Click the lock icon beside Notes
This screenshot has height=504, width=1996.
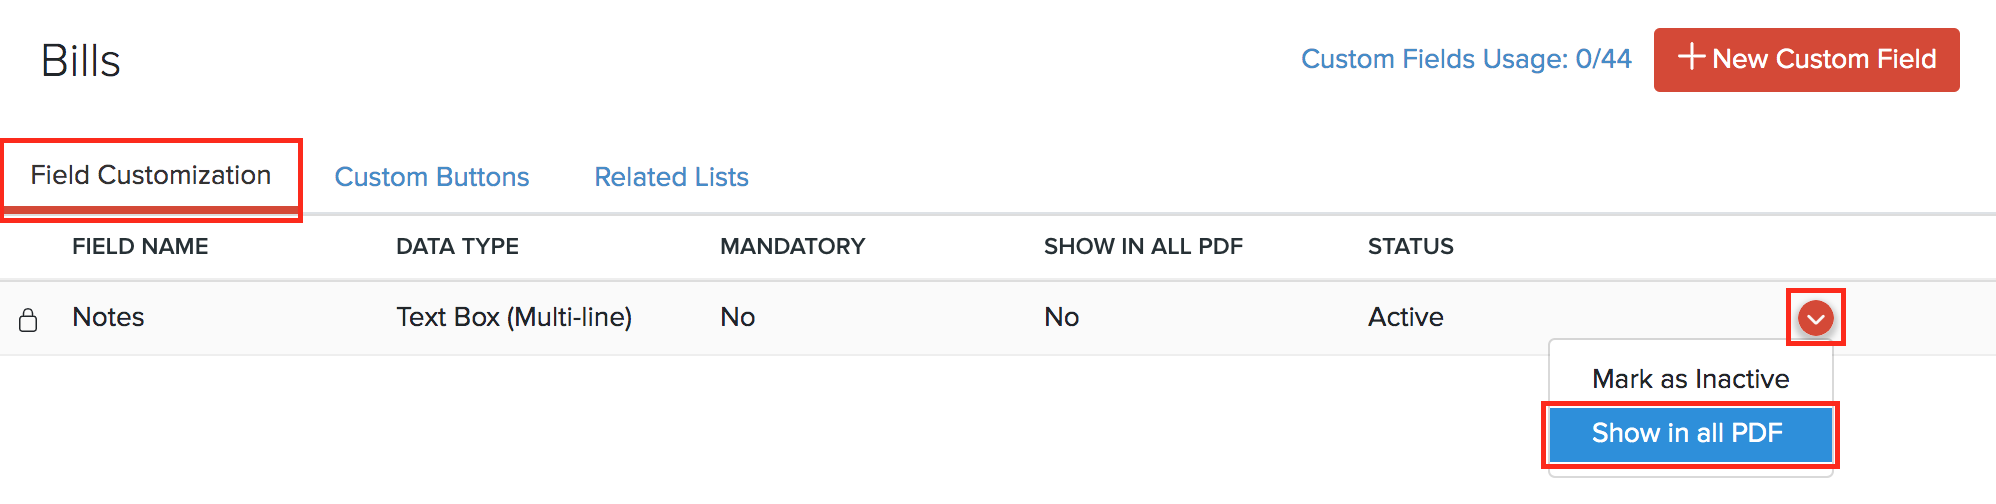pyautogui.click(x=28, y=320)
